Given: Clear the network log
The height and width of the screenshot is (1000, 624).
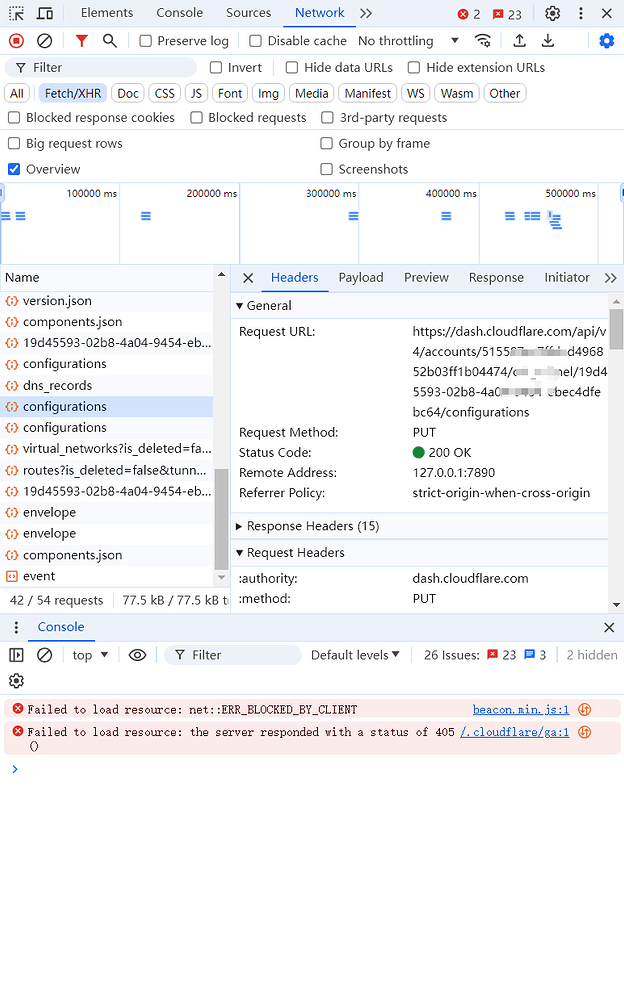Looking at the screenshot, I should (x=44, y=41).
